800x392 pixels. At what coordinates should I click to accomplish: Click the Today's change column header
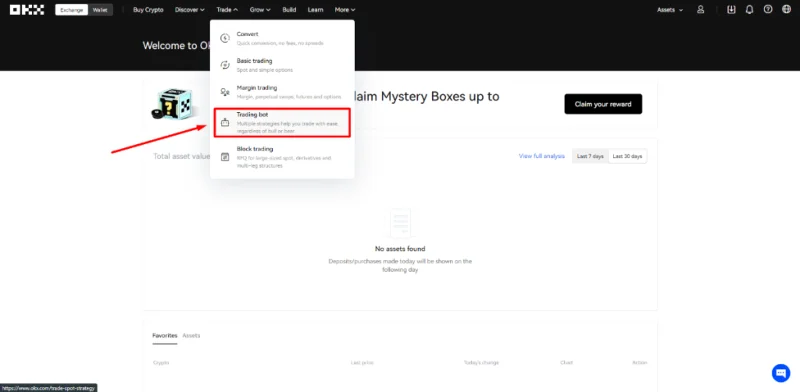[x=481, y=363]
